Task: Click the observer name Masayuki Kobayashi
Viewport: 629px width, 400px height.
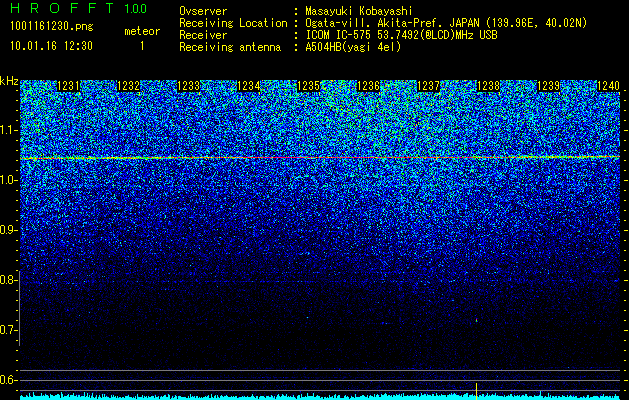Action: 359,11
